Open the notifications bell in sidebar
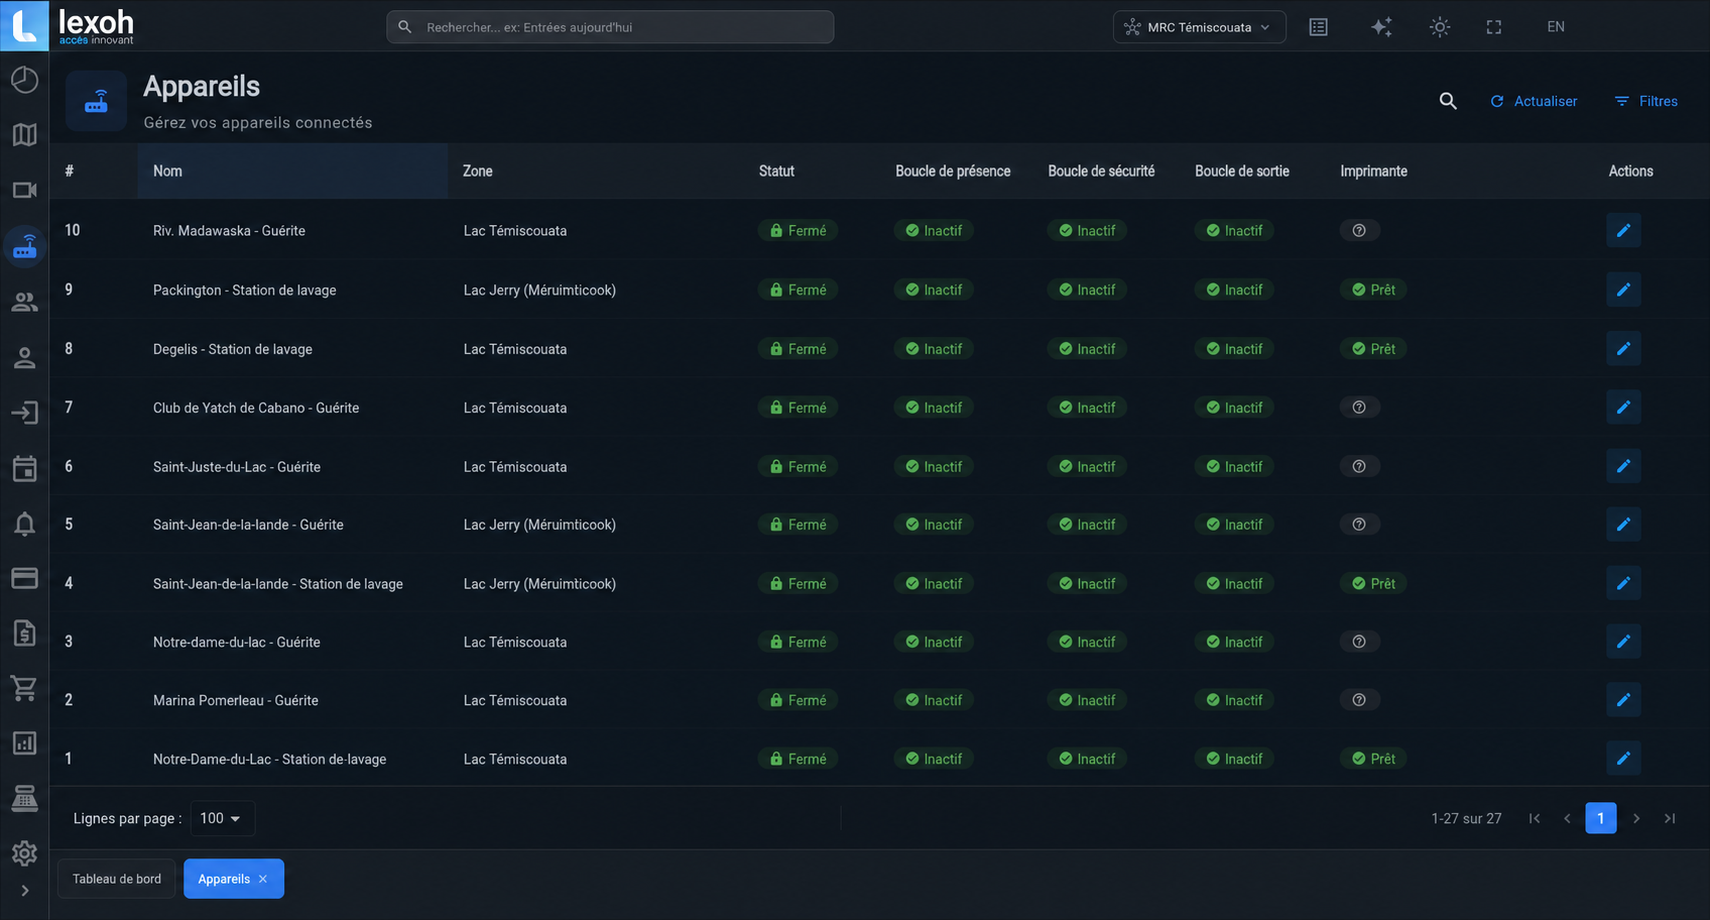The height and width of the screenshot is (920, 1710). pyautogui.click(x=24, y=523)
